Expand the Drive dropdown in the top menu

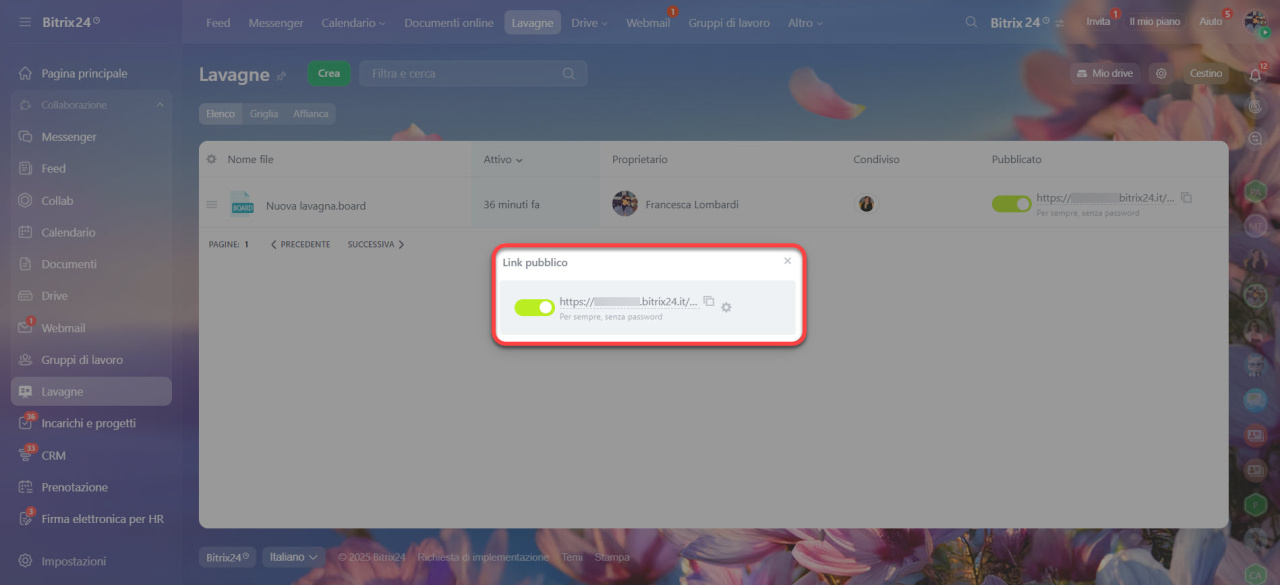pos(589,22)
